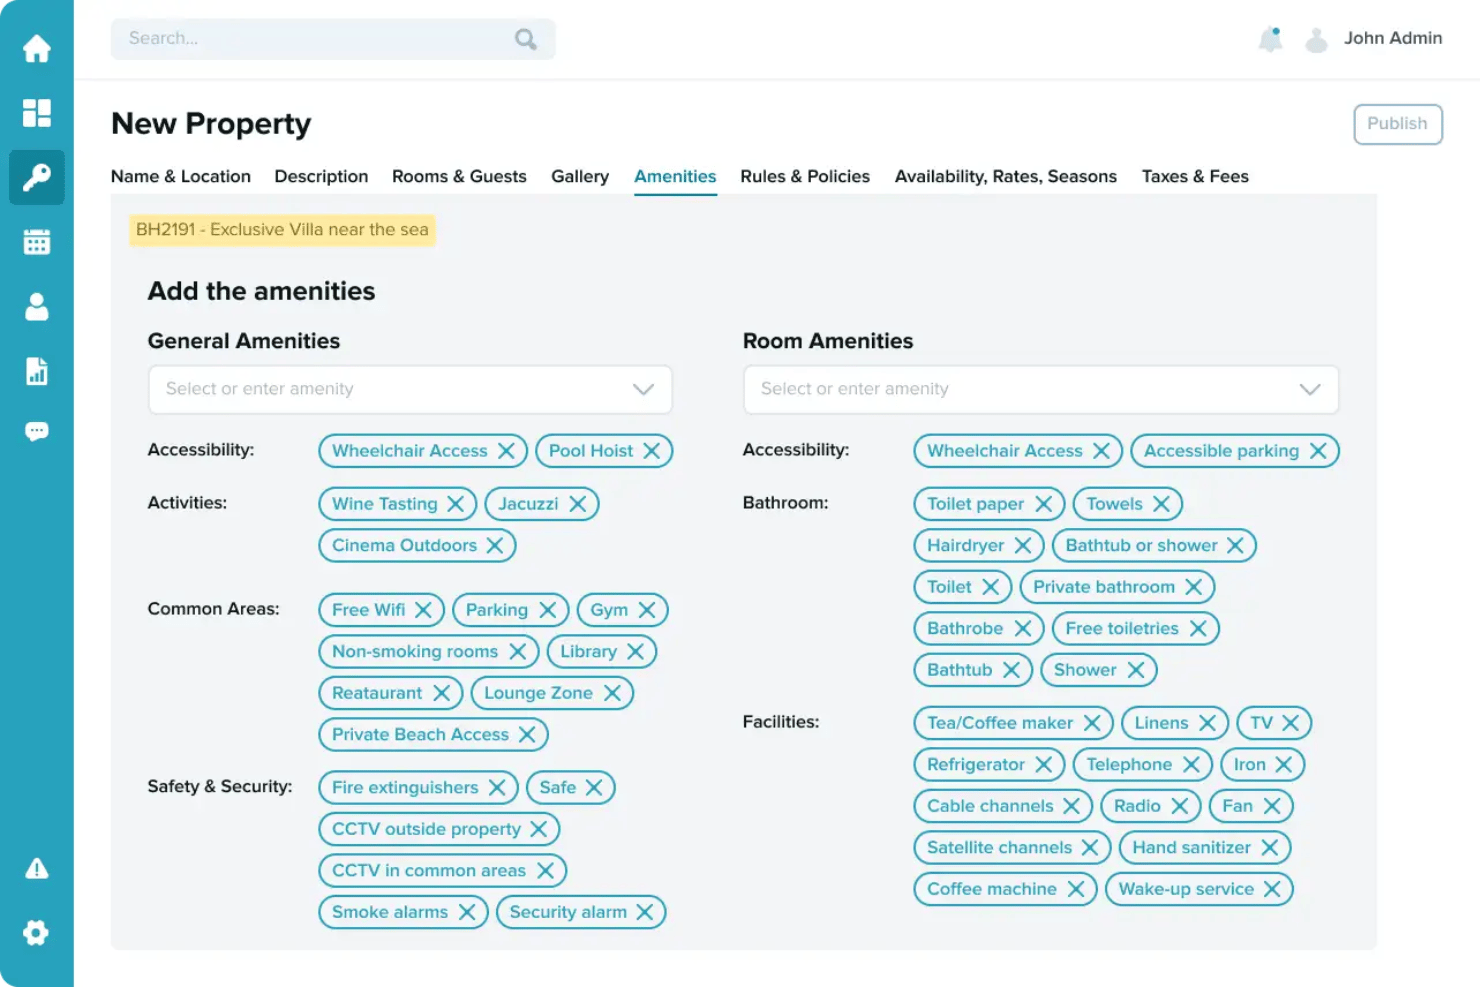Viewport: 1480px width, 987px height.
Task: Click the user avatar icon
Action: pos(1316,40)
